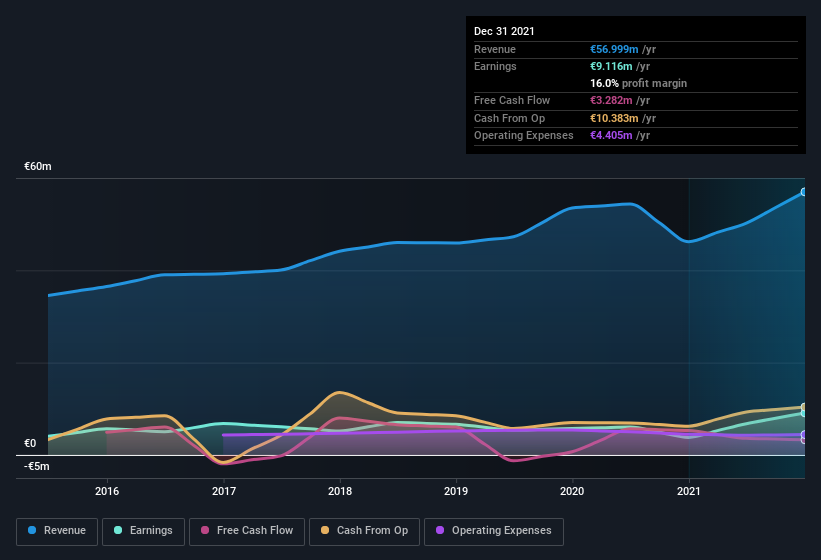Toggle the Revenue series legend button
This screenshot has width=821, height=560.
(57, 531)
